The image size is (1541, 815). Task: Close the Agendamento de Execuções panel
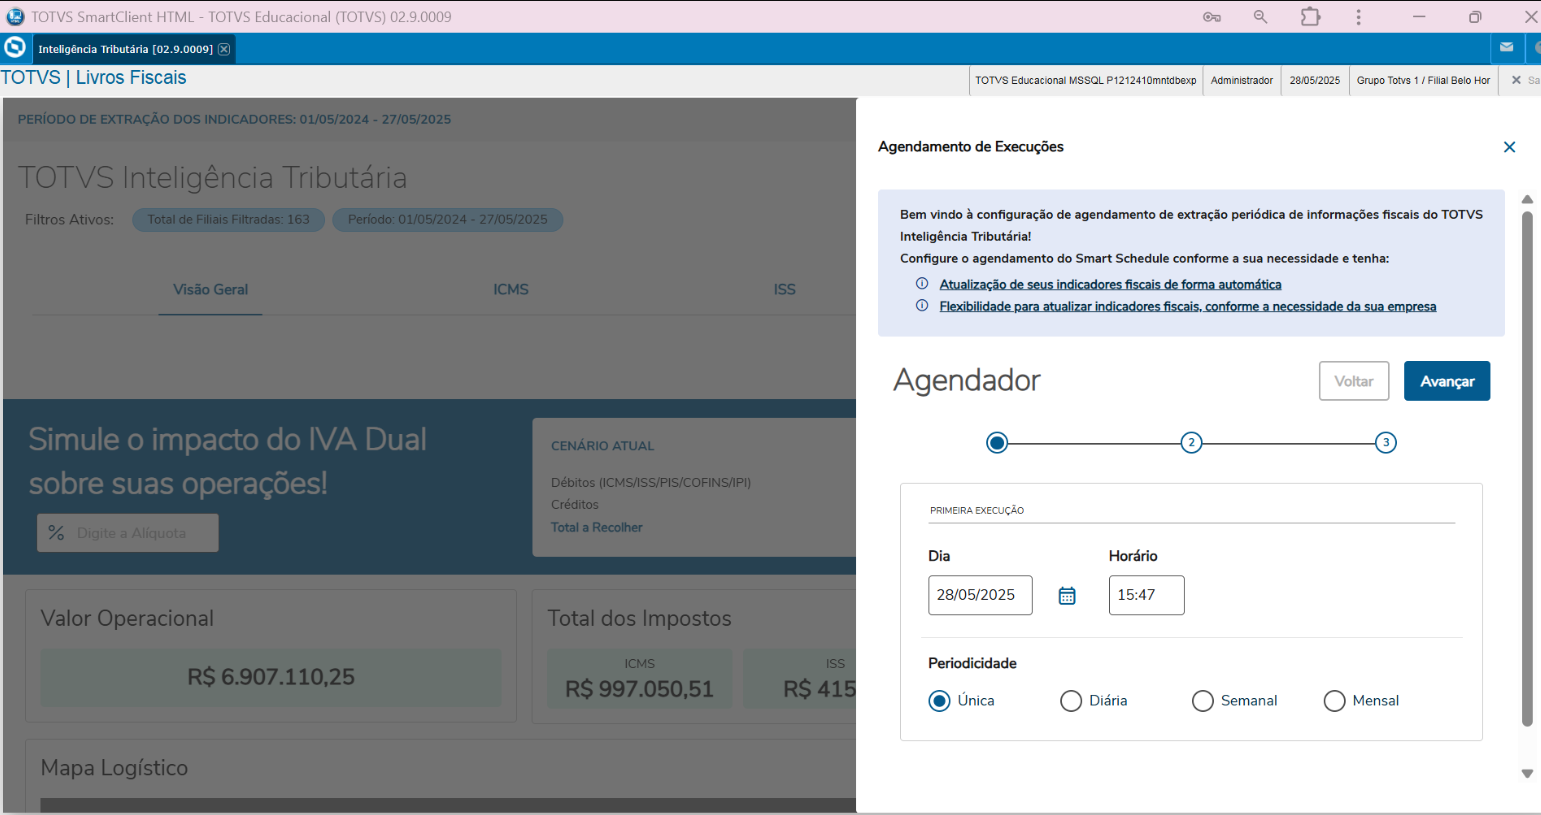(x=1509, y=147)
